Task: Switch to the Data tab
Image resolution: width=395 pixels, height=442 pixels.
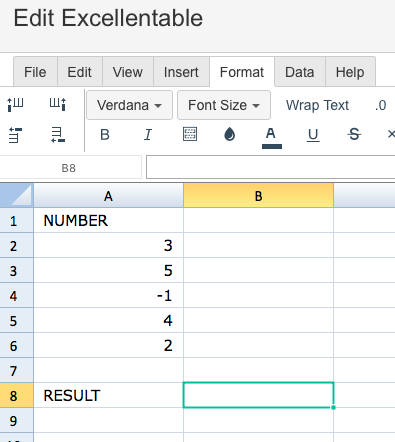Action: pyautogui.click(x=300, y=72)
